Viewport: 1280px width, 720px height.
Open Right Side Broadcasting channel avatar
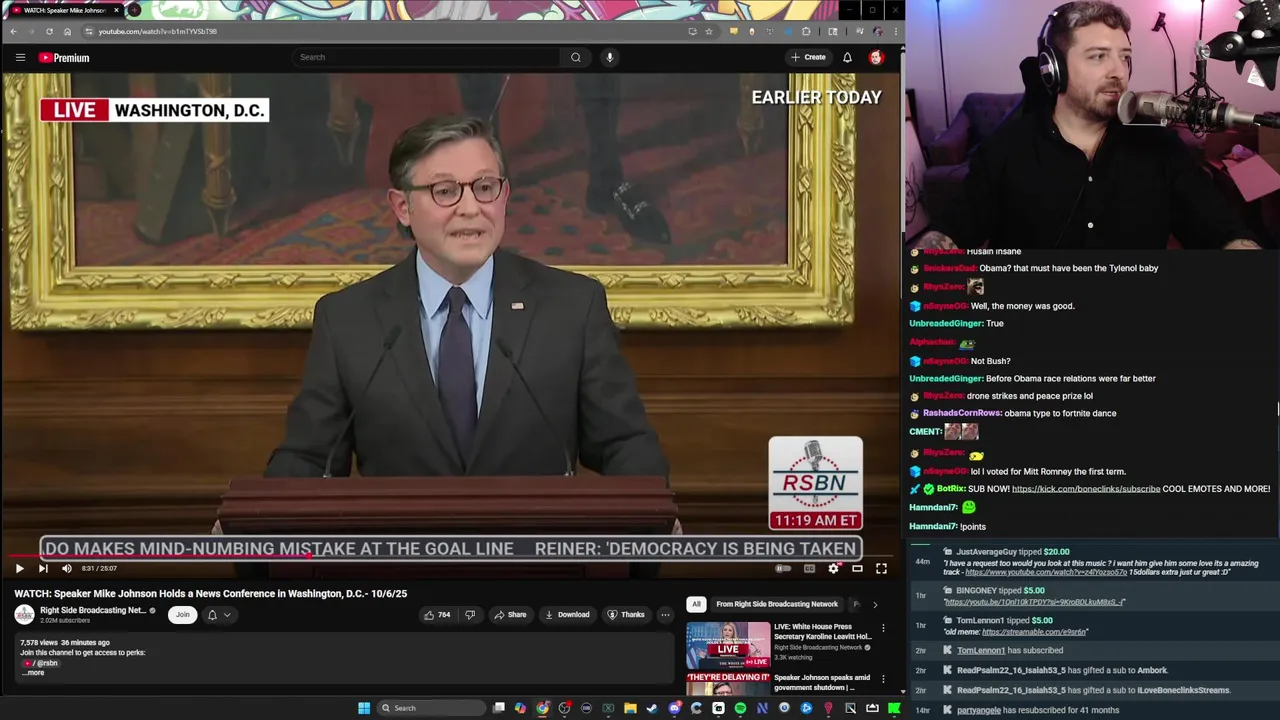(x=24, y=614)
